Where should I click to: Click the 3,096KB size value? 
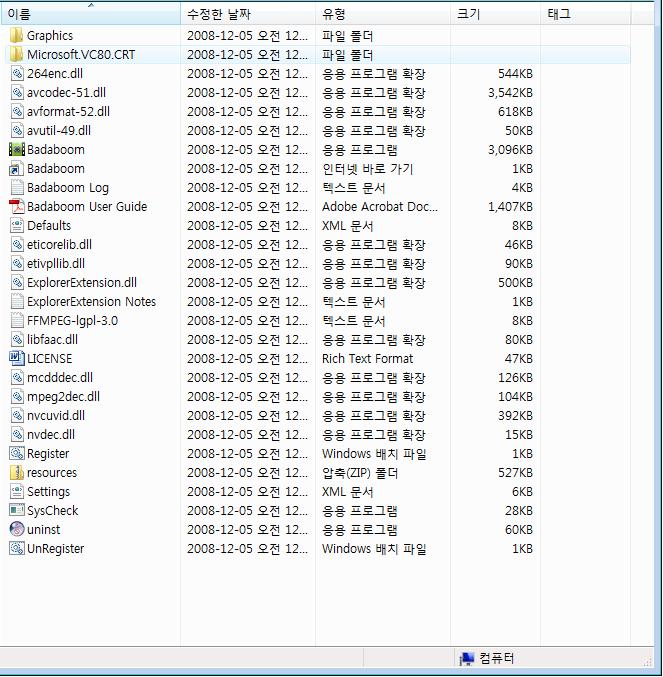coord(510,150)
